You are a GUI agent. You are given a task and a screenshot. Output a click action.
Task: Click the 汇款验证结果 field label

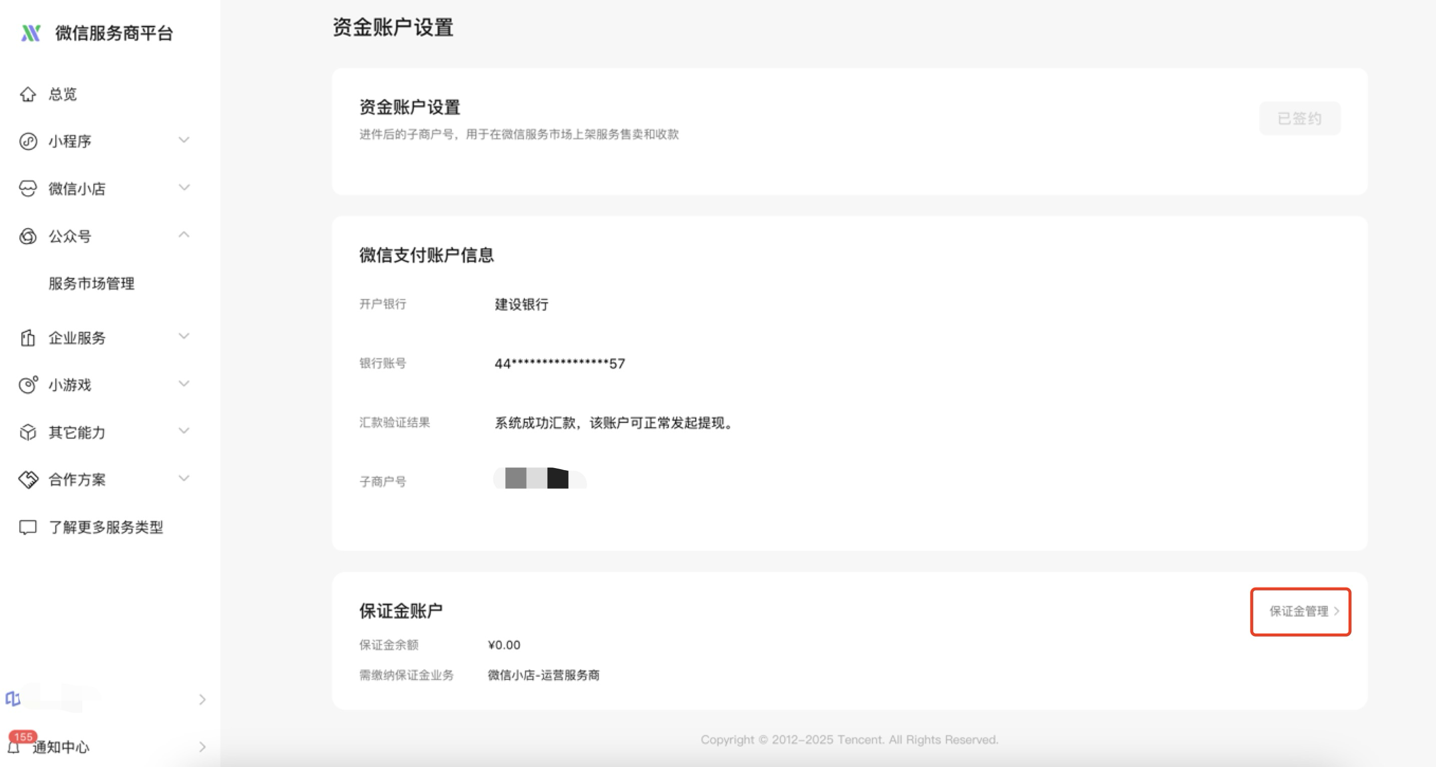pos(395,423)
